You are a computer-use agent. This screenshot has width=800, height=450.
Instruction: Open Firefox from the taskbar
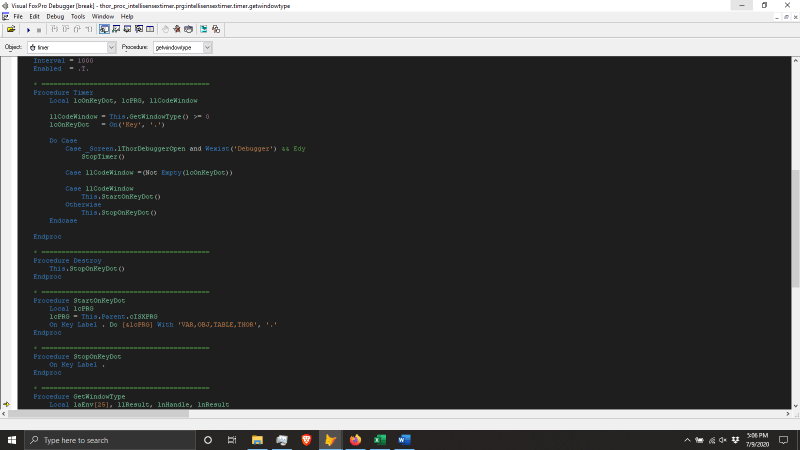(355, 440)
